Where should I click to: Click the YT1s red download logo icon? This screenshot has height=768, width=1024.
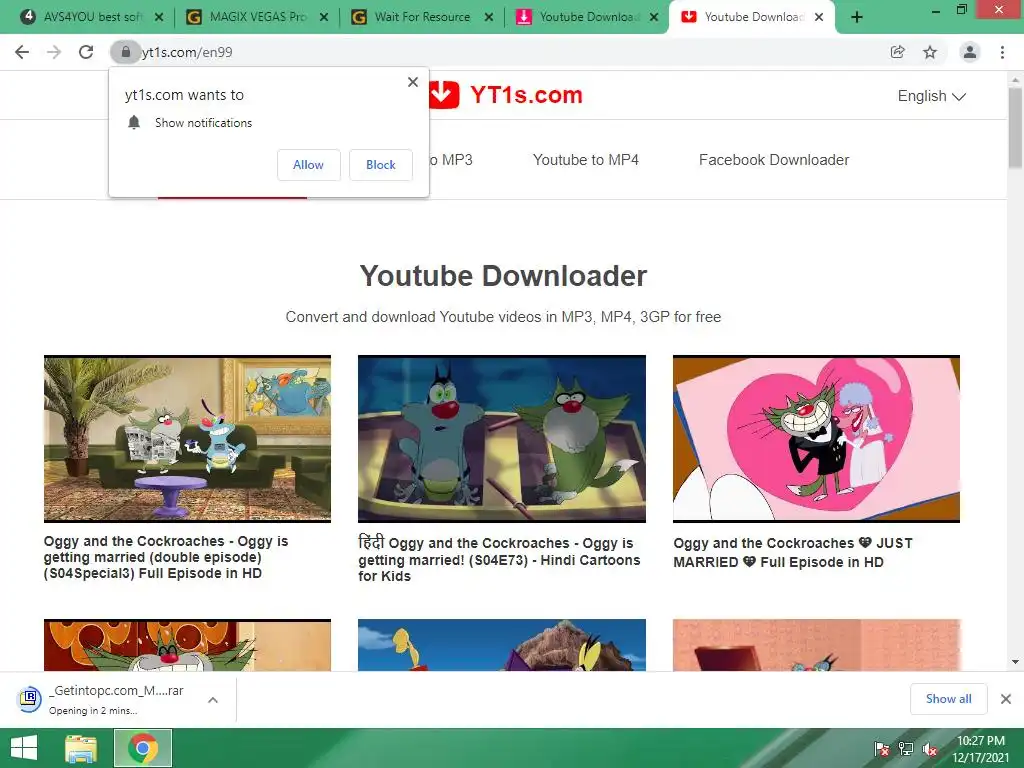[443, 95]
